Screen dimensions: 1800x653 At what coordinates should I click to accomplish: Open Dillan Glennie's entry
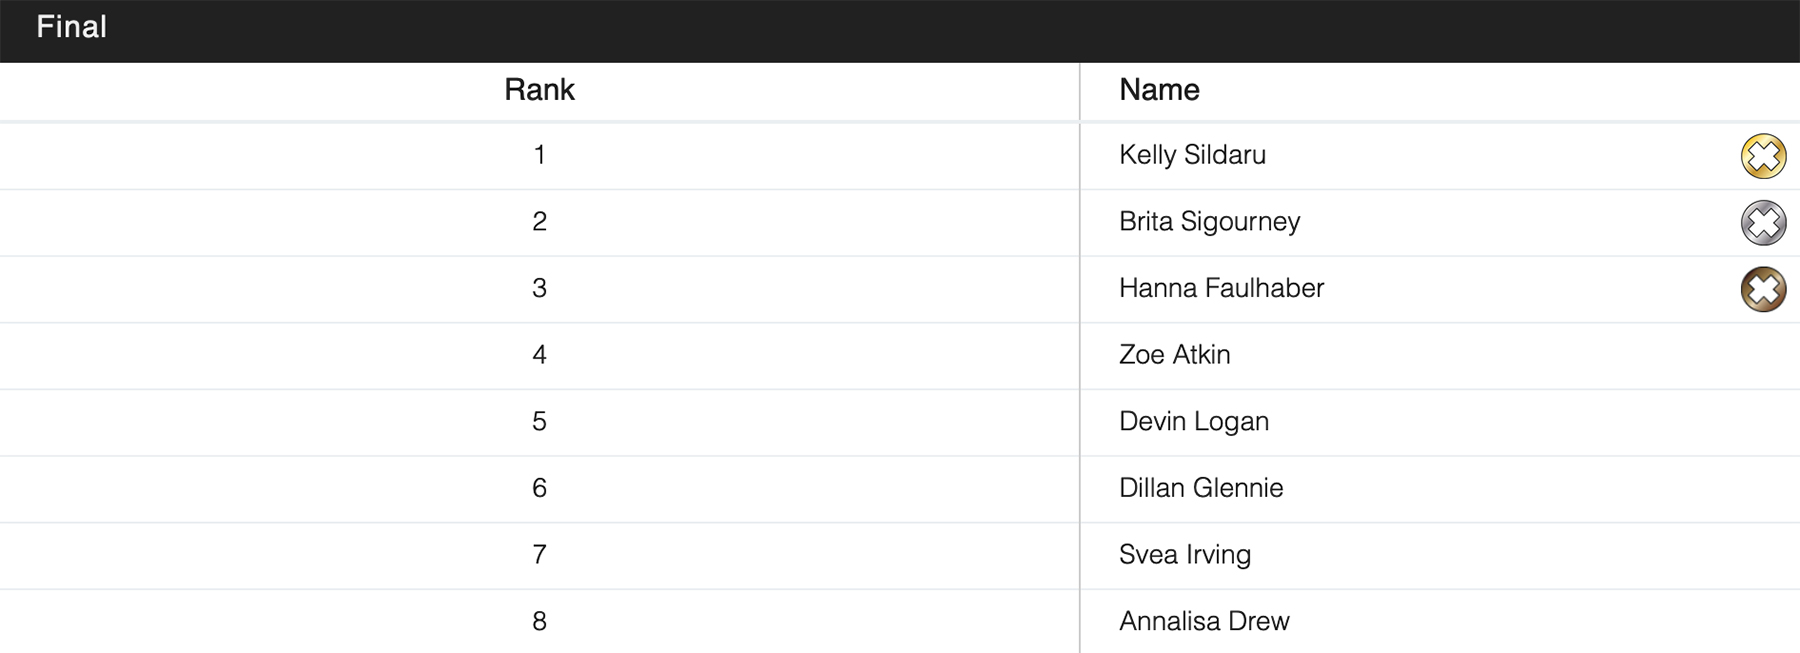tap(1200, 488)
